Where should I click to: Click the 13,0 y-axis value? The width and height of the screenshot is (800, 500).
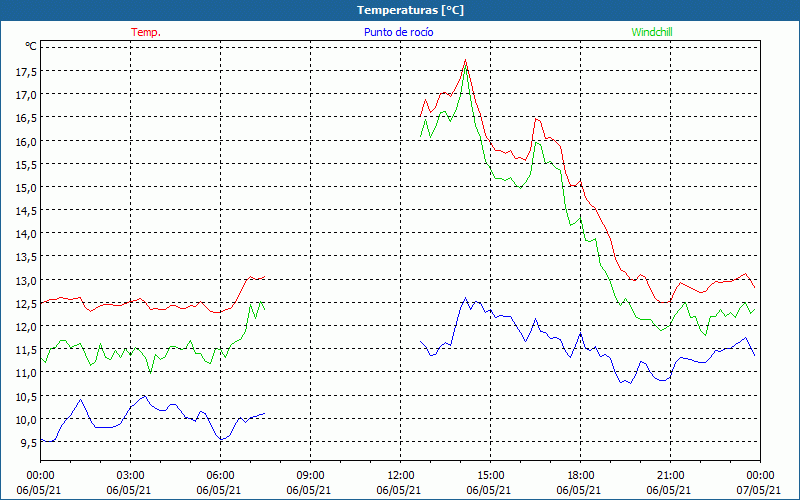tap(27, 281)
